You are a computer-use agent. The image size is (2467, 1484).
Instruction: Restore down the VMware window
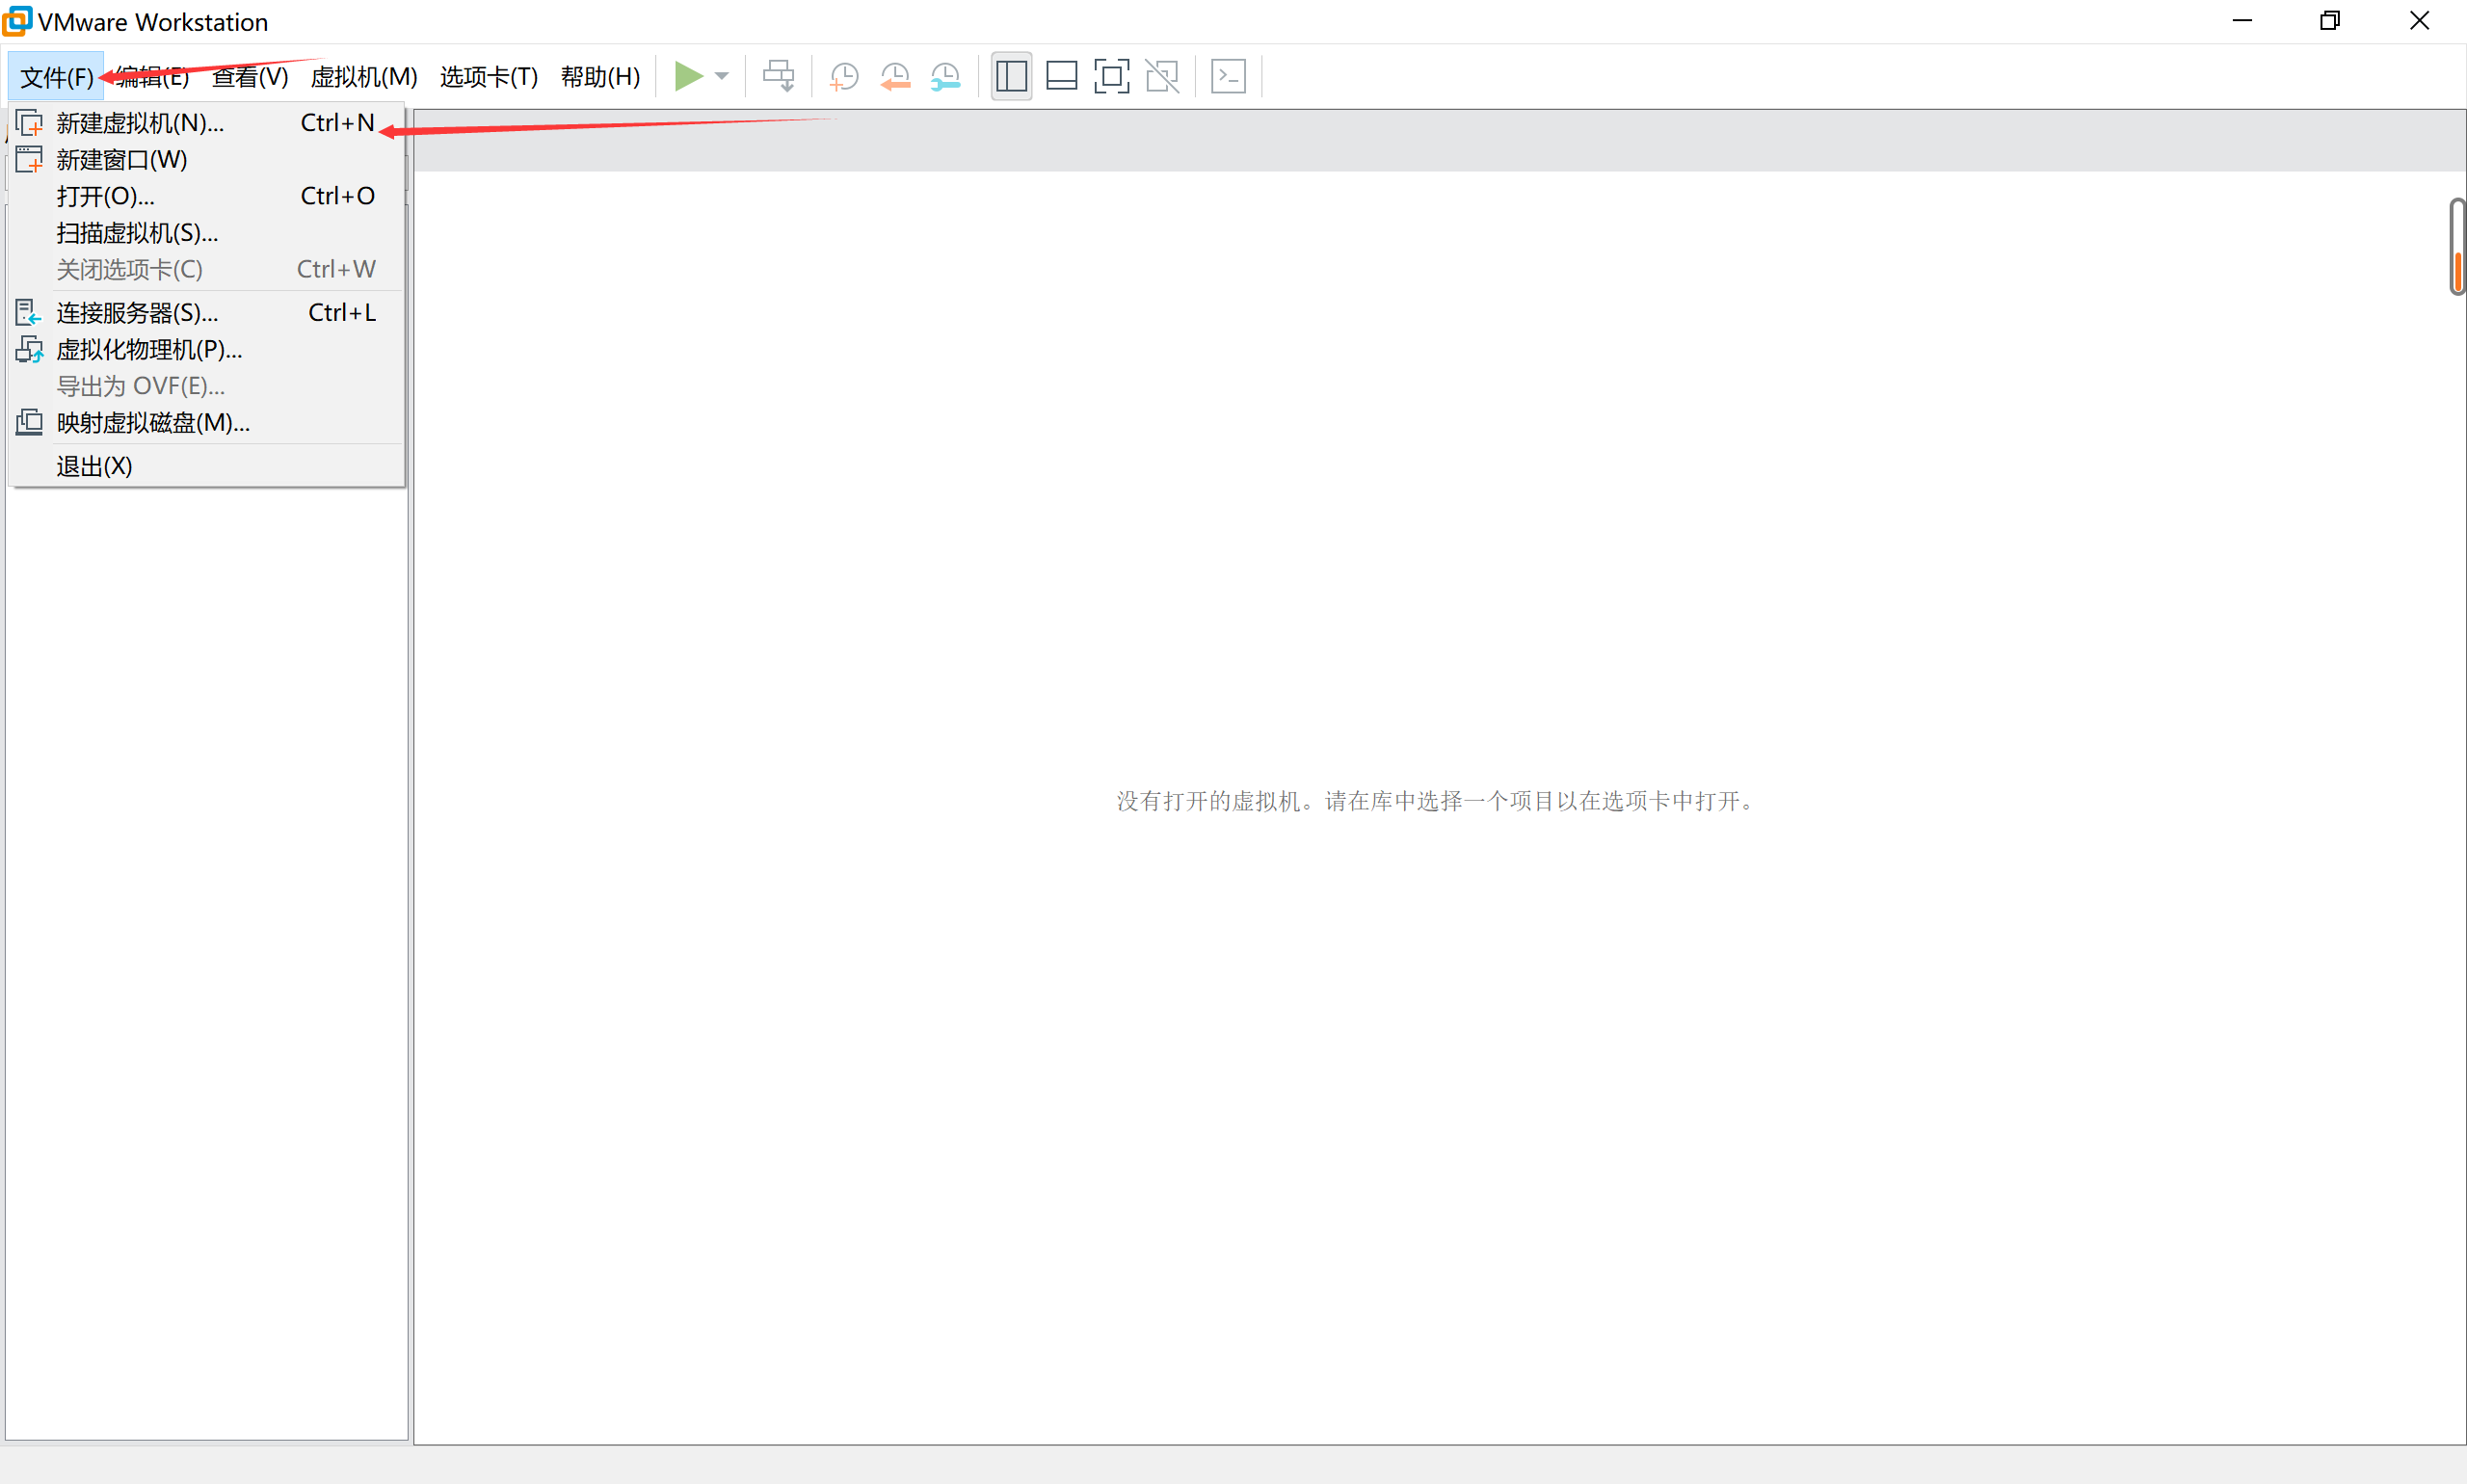(2330, 21)
